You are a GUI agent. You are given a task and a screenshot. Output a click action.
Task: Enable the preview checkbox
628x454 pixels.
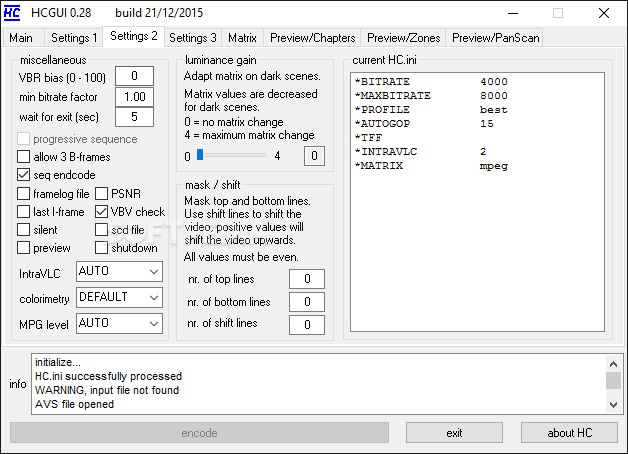click(24, 248)
